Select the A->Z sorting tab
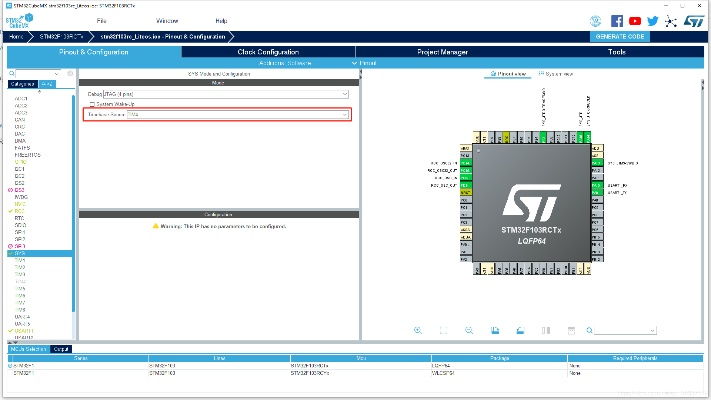The height and width of the screenshot is (400, 711). click(47, 85)
